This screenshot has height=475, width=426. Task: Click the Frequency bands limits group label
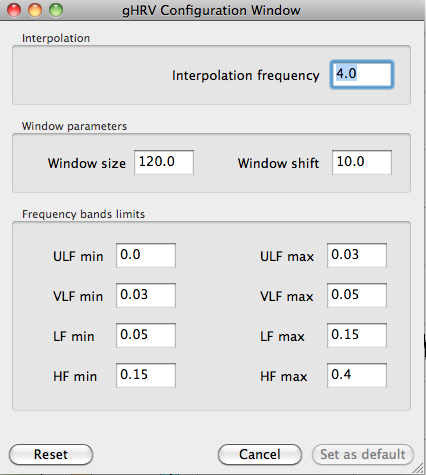(x=83, y=214)
